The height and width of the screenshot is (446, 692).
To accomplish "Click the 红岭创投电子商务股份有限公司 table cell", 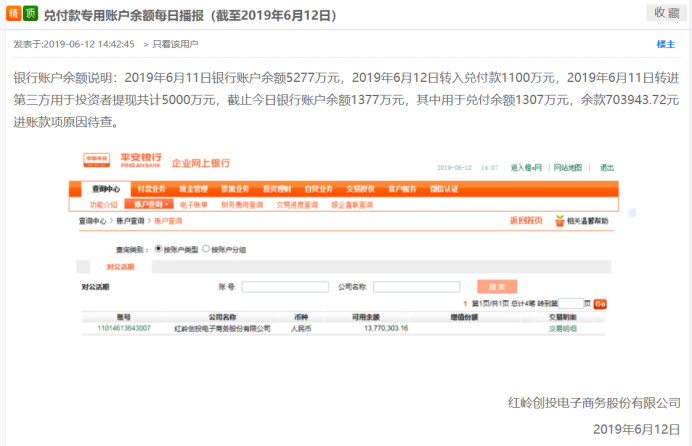I will [222, 329].
